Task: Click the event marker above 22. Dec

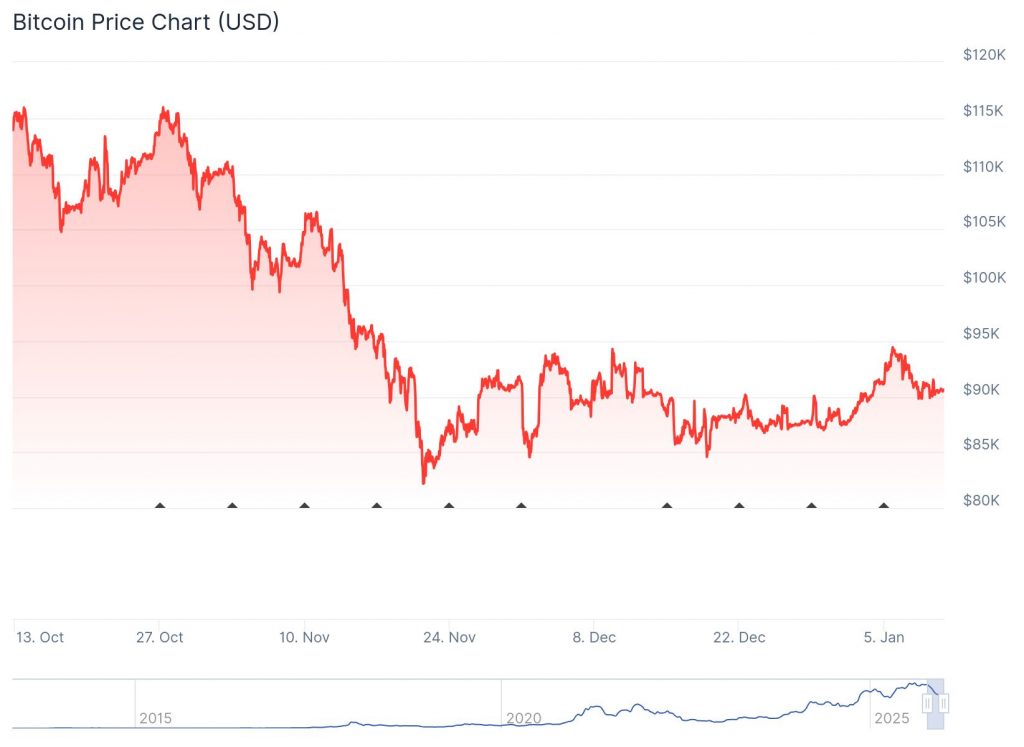Action: pos(739,506)
